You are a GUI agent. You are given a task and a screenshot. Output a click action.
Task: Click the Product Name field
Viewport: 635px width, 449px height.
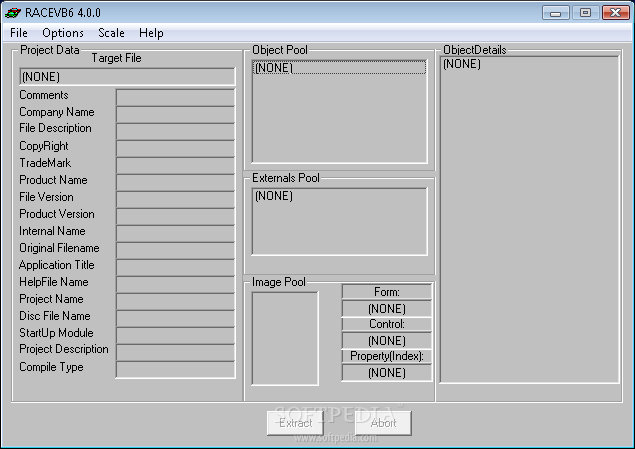(175, 183)
